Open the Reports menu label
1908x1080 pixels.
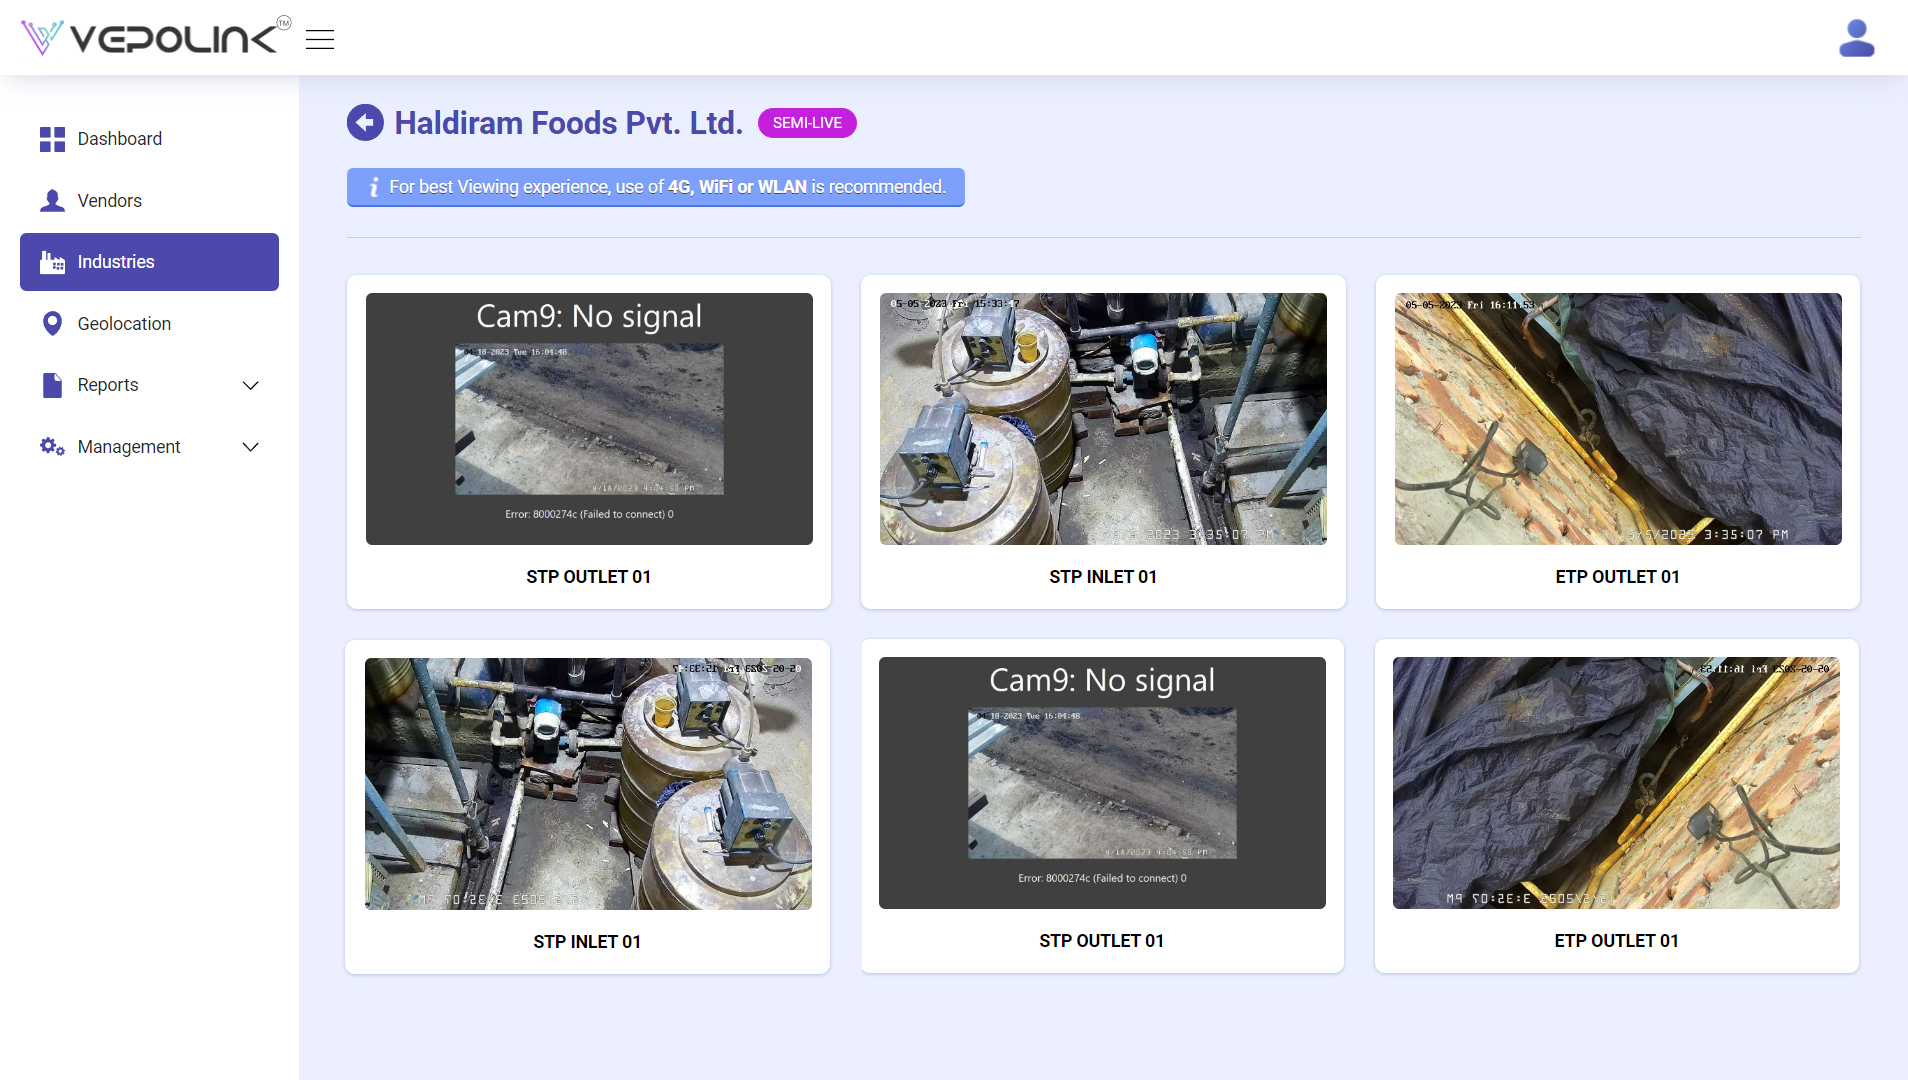coord(108,385)
